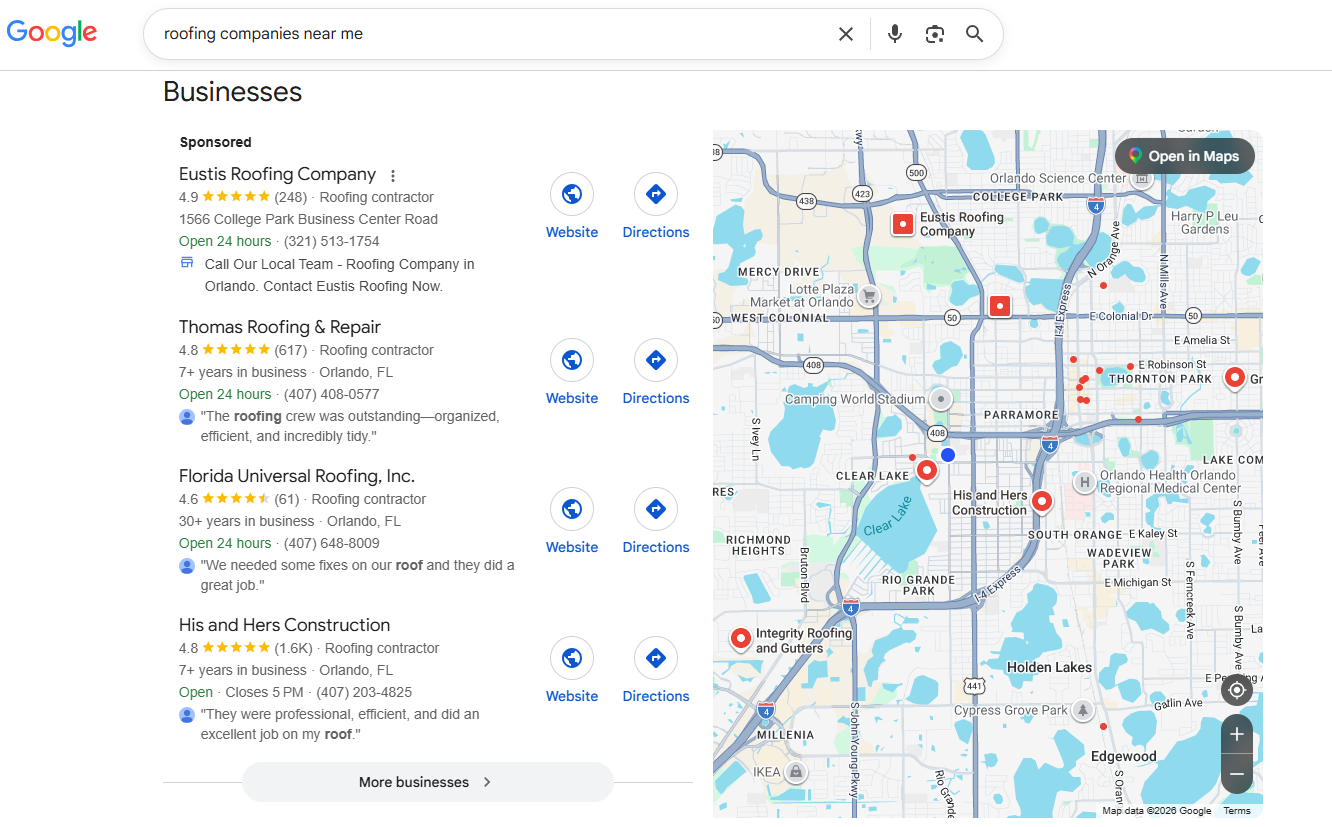Click review "We needed some fixes on our roof"
The image size is (1332, 827).
358,575
